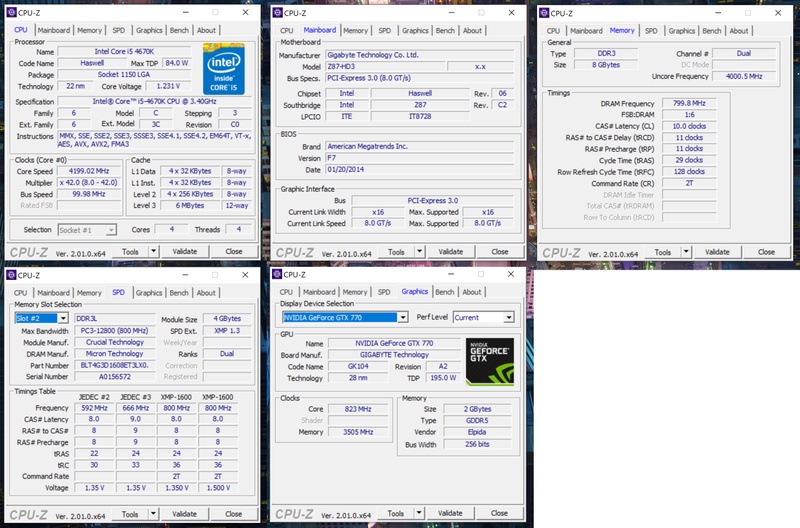Viewport: 800px width, 528px height.
Task: Click CPU-Z app icon in Mainboard window title bar
Action: [x=278, y=13]
